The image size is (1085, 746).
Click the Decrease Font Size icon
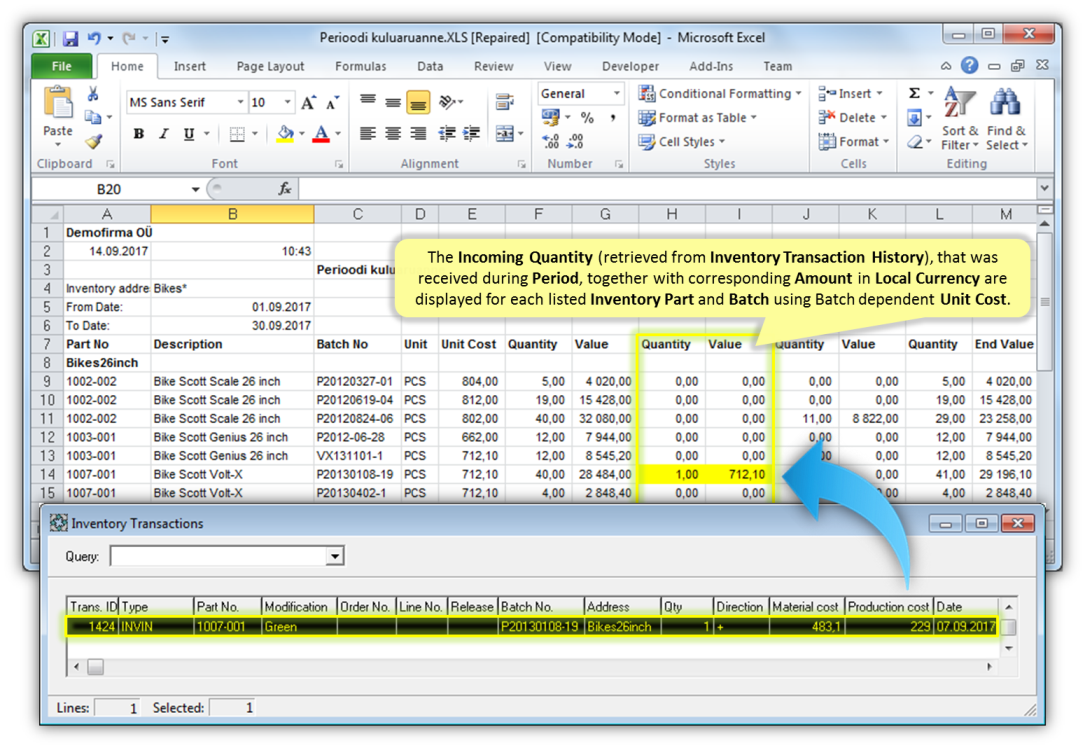coord(333,102)
